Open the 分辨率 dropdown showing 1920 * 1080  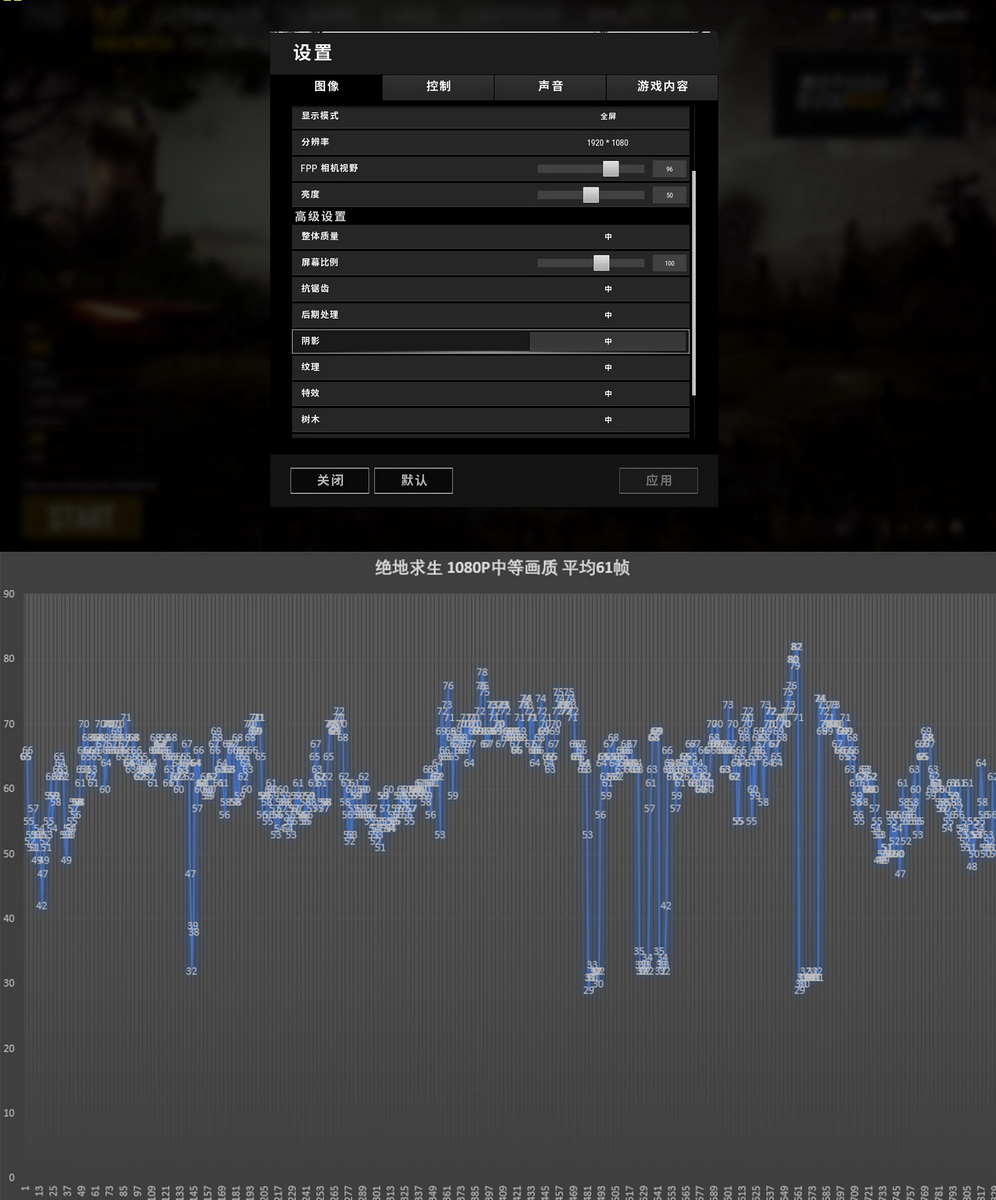(x=608, y=143)
